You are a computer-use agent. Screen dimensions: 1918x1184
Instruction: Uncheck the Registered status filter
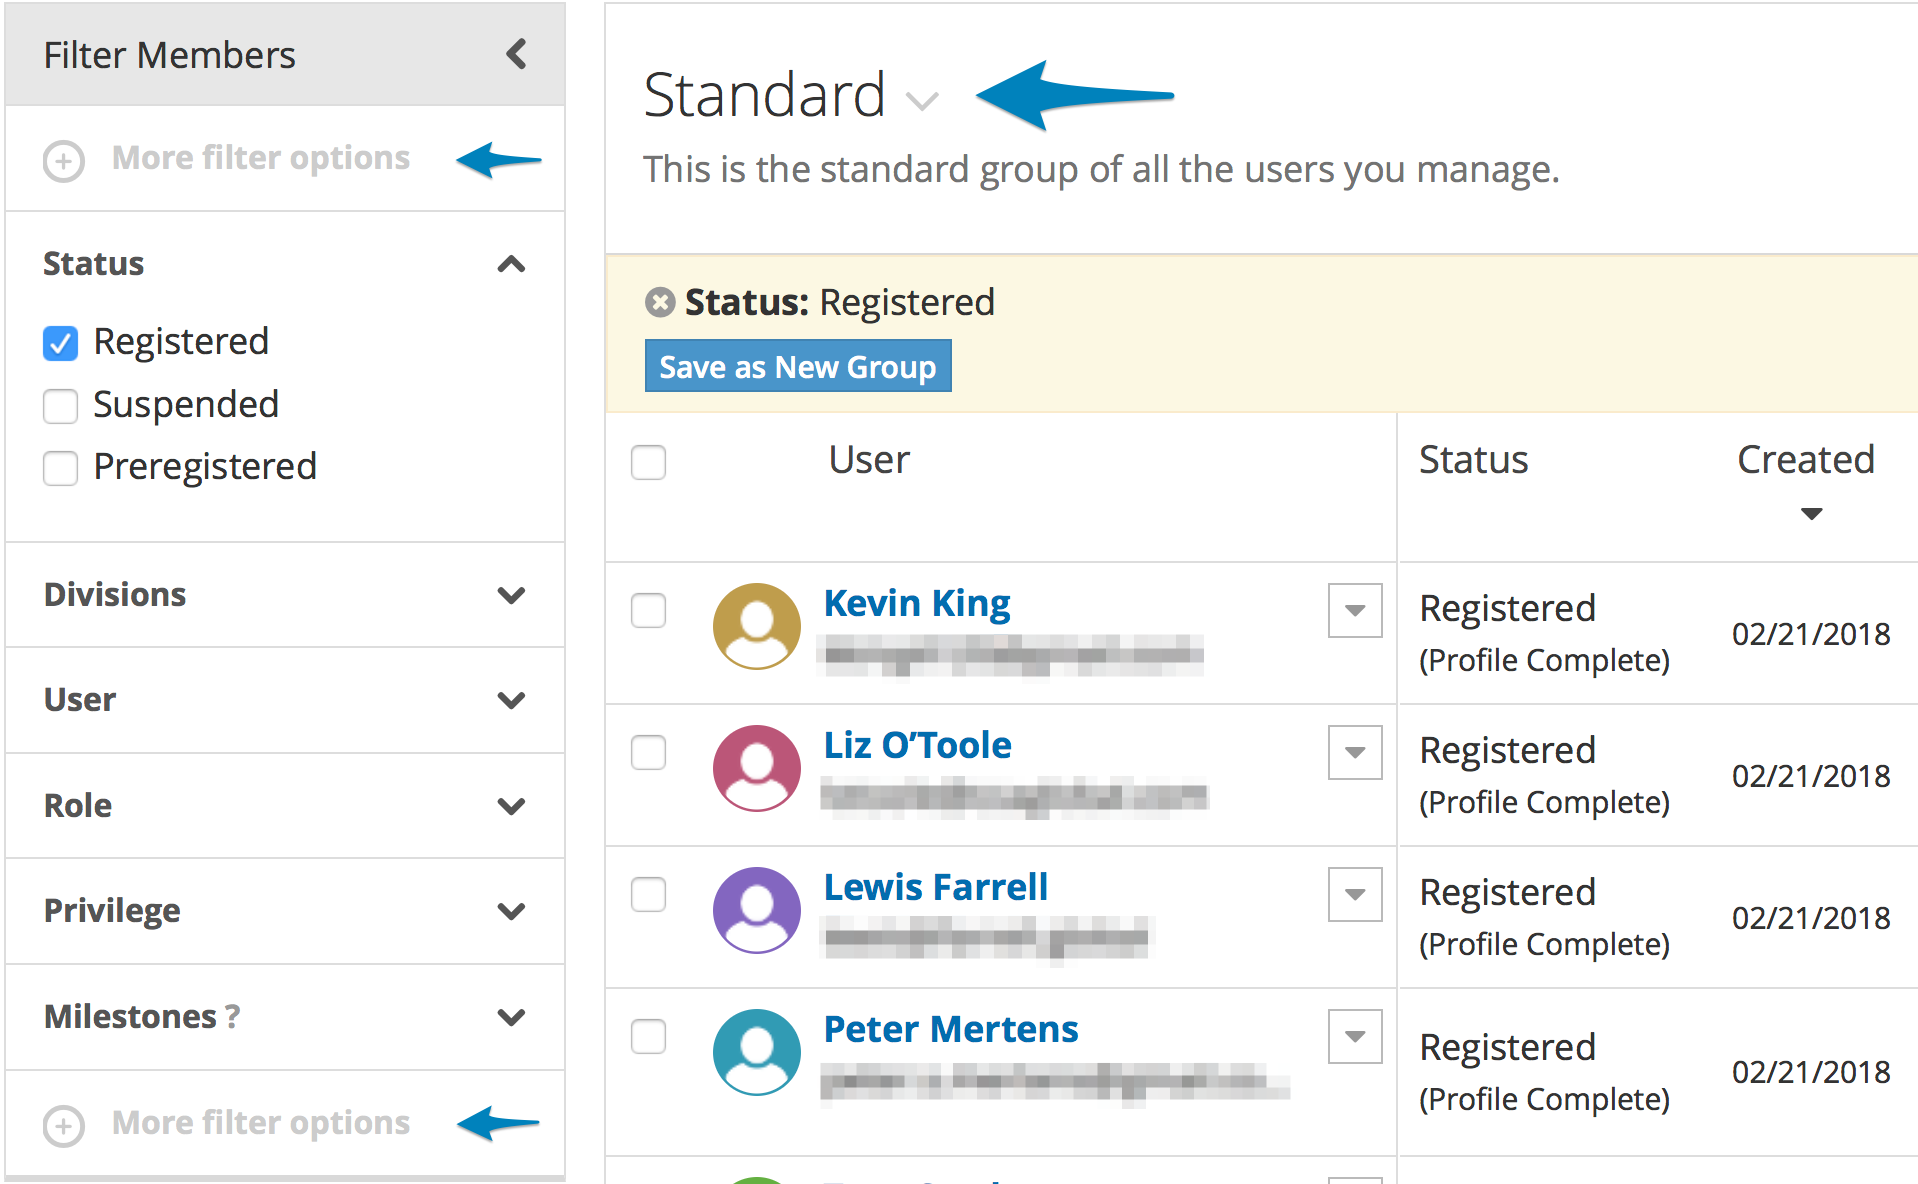(60, 343)
